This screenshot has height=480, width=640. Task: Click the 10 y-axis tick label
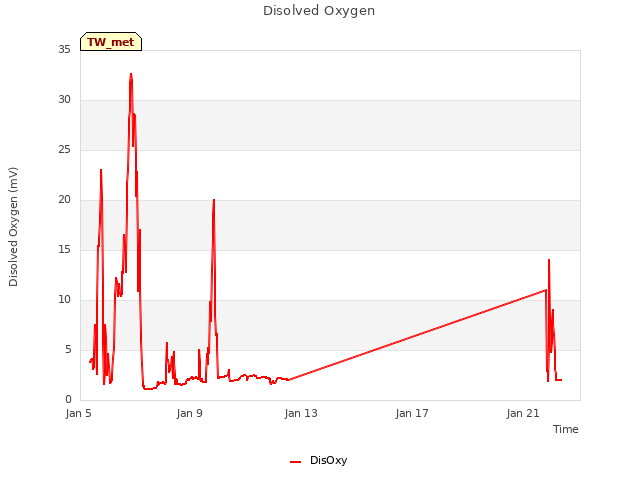click(x=64, y=300)
